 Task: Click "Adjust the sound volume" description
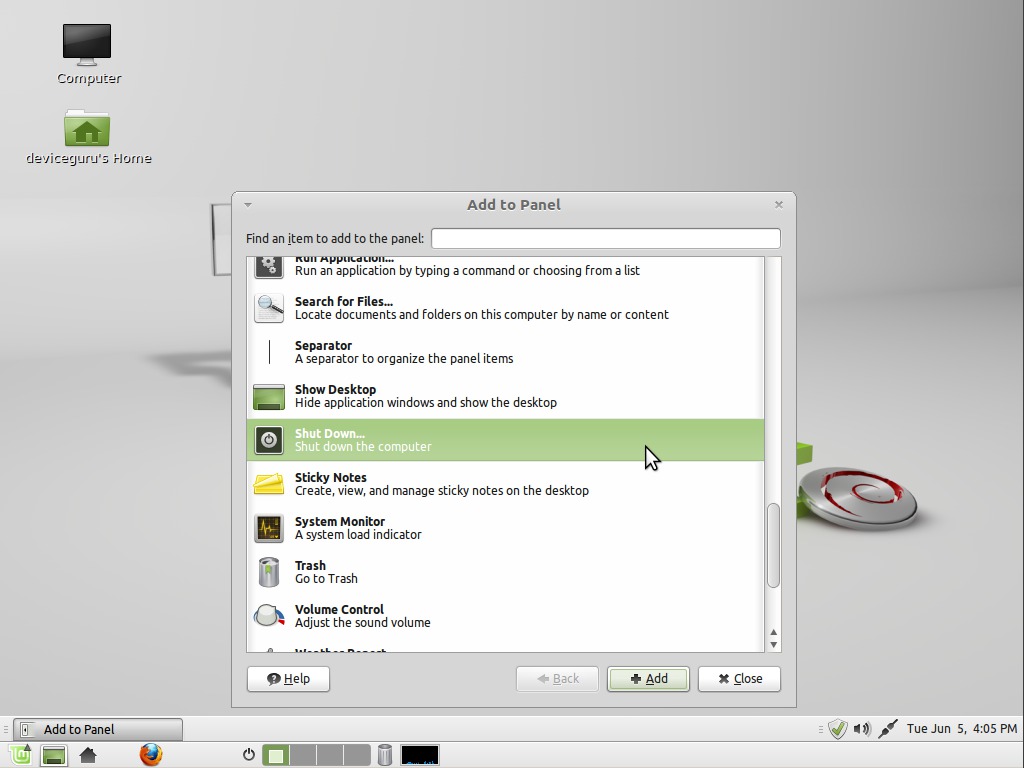click(x=362, y=622)
